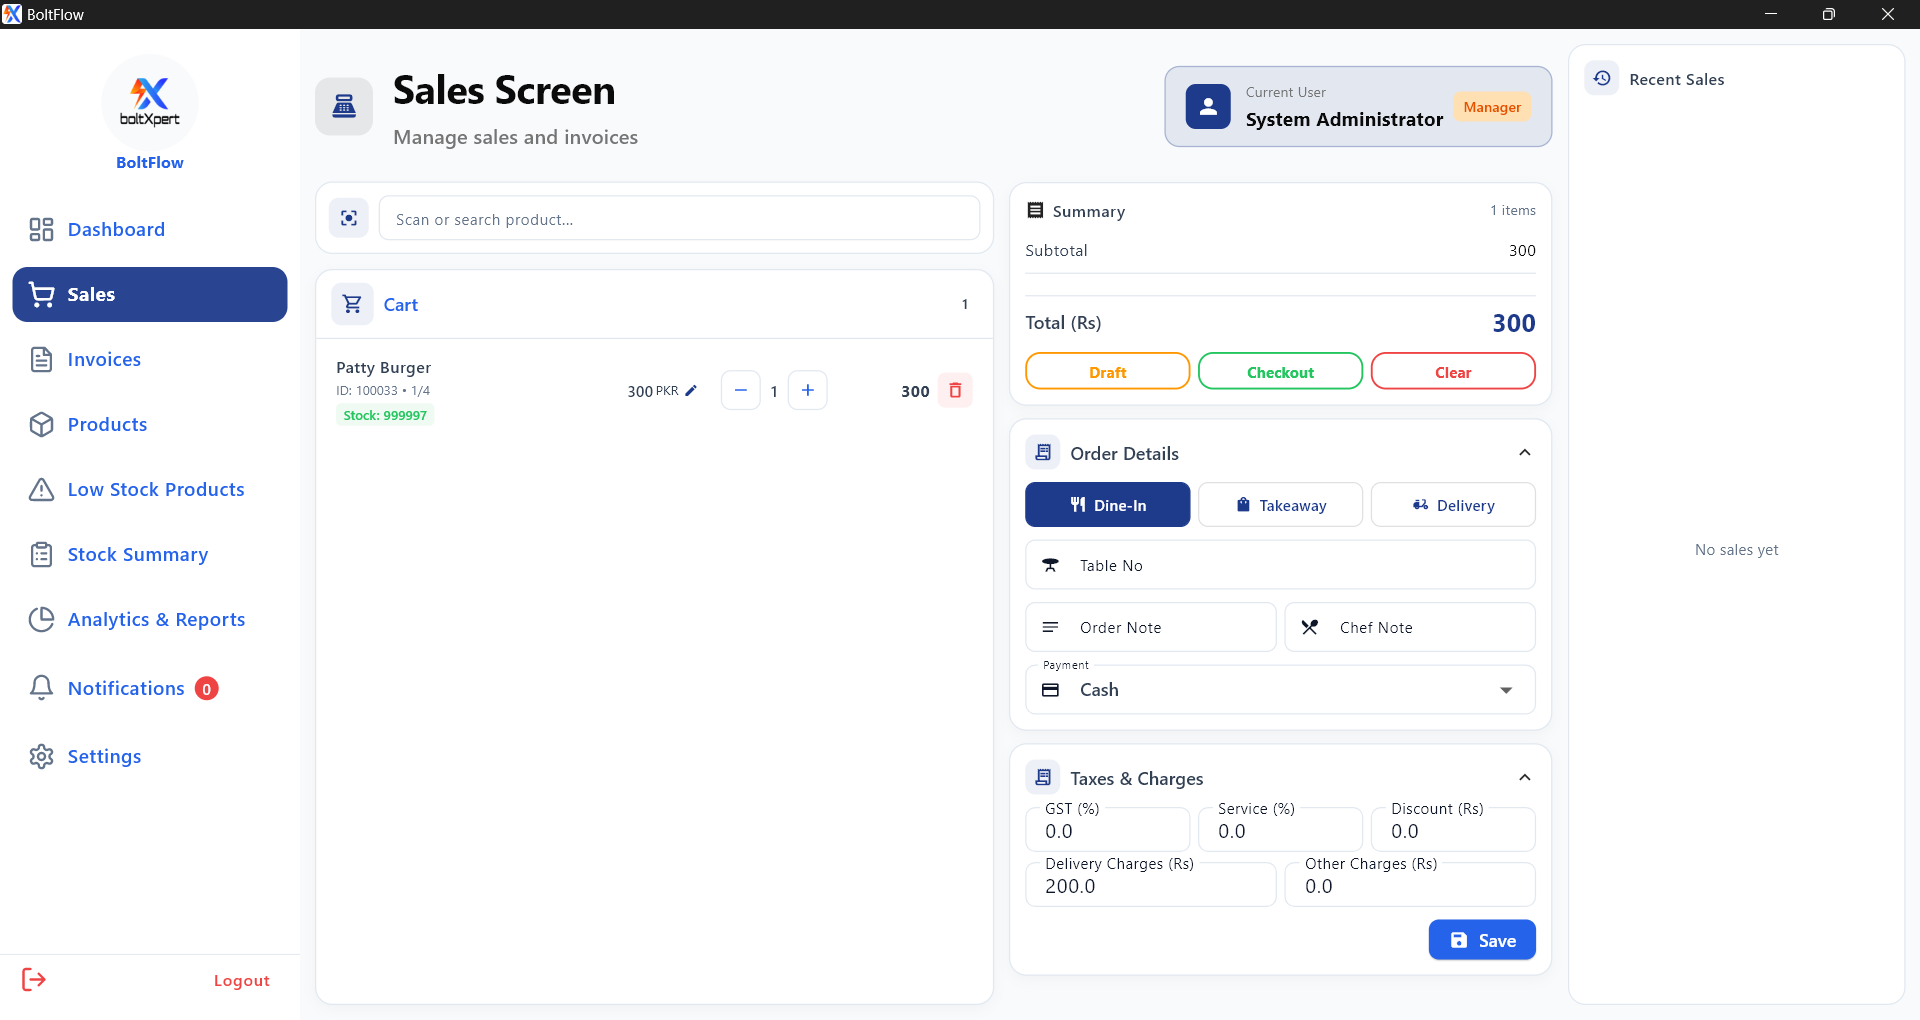Select Takeaway order type

1280,505
